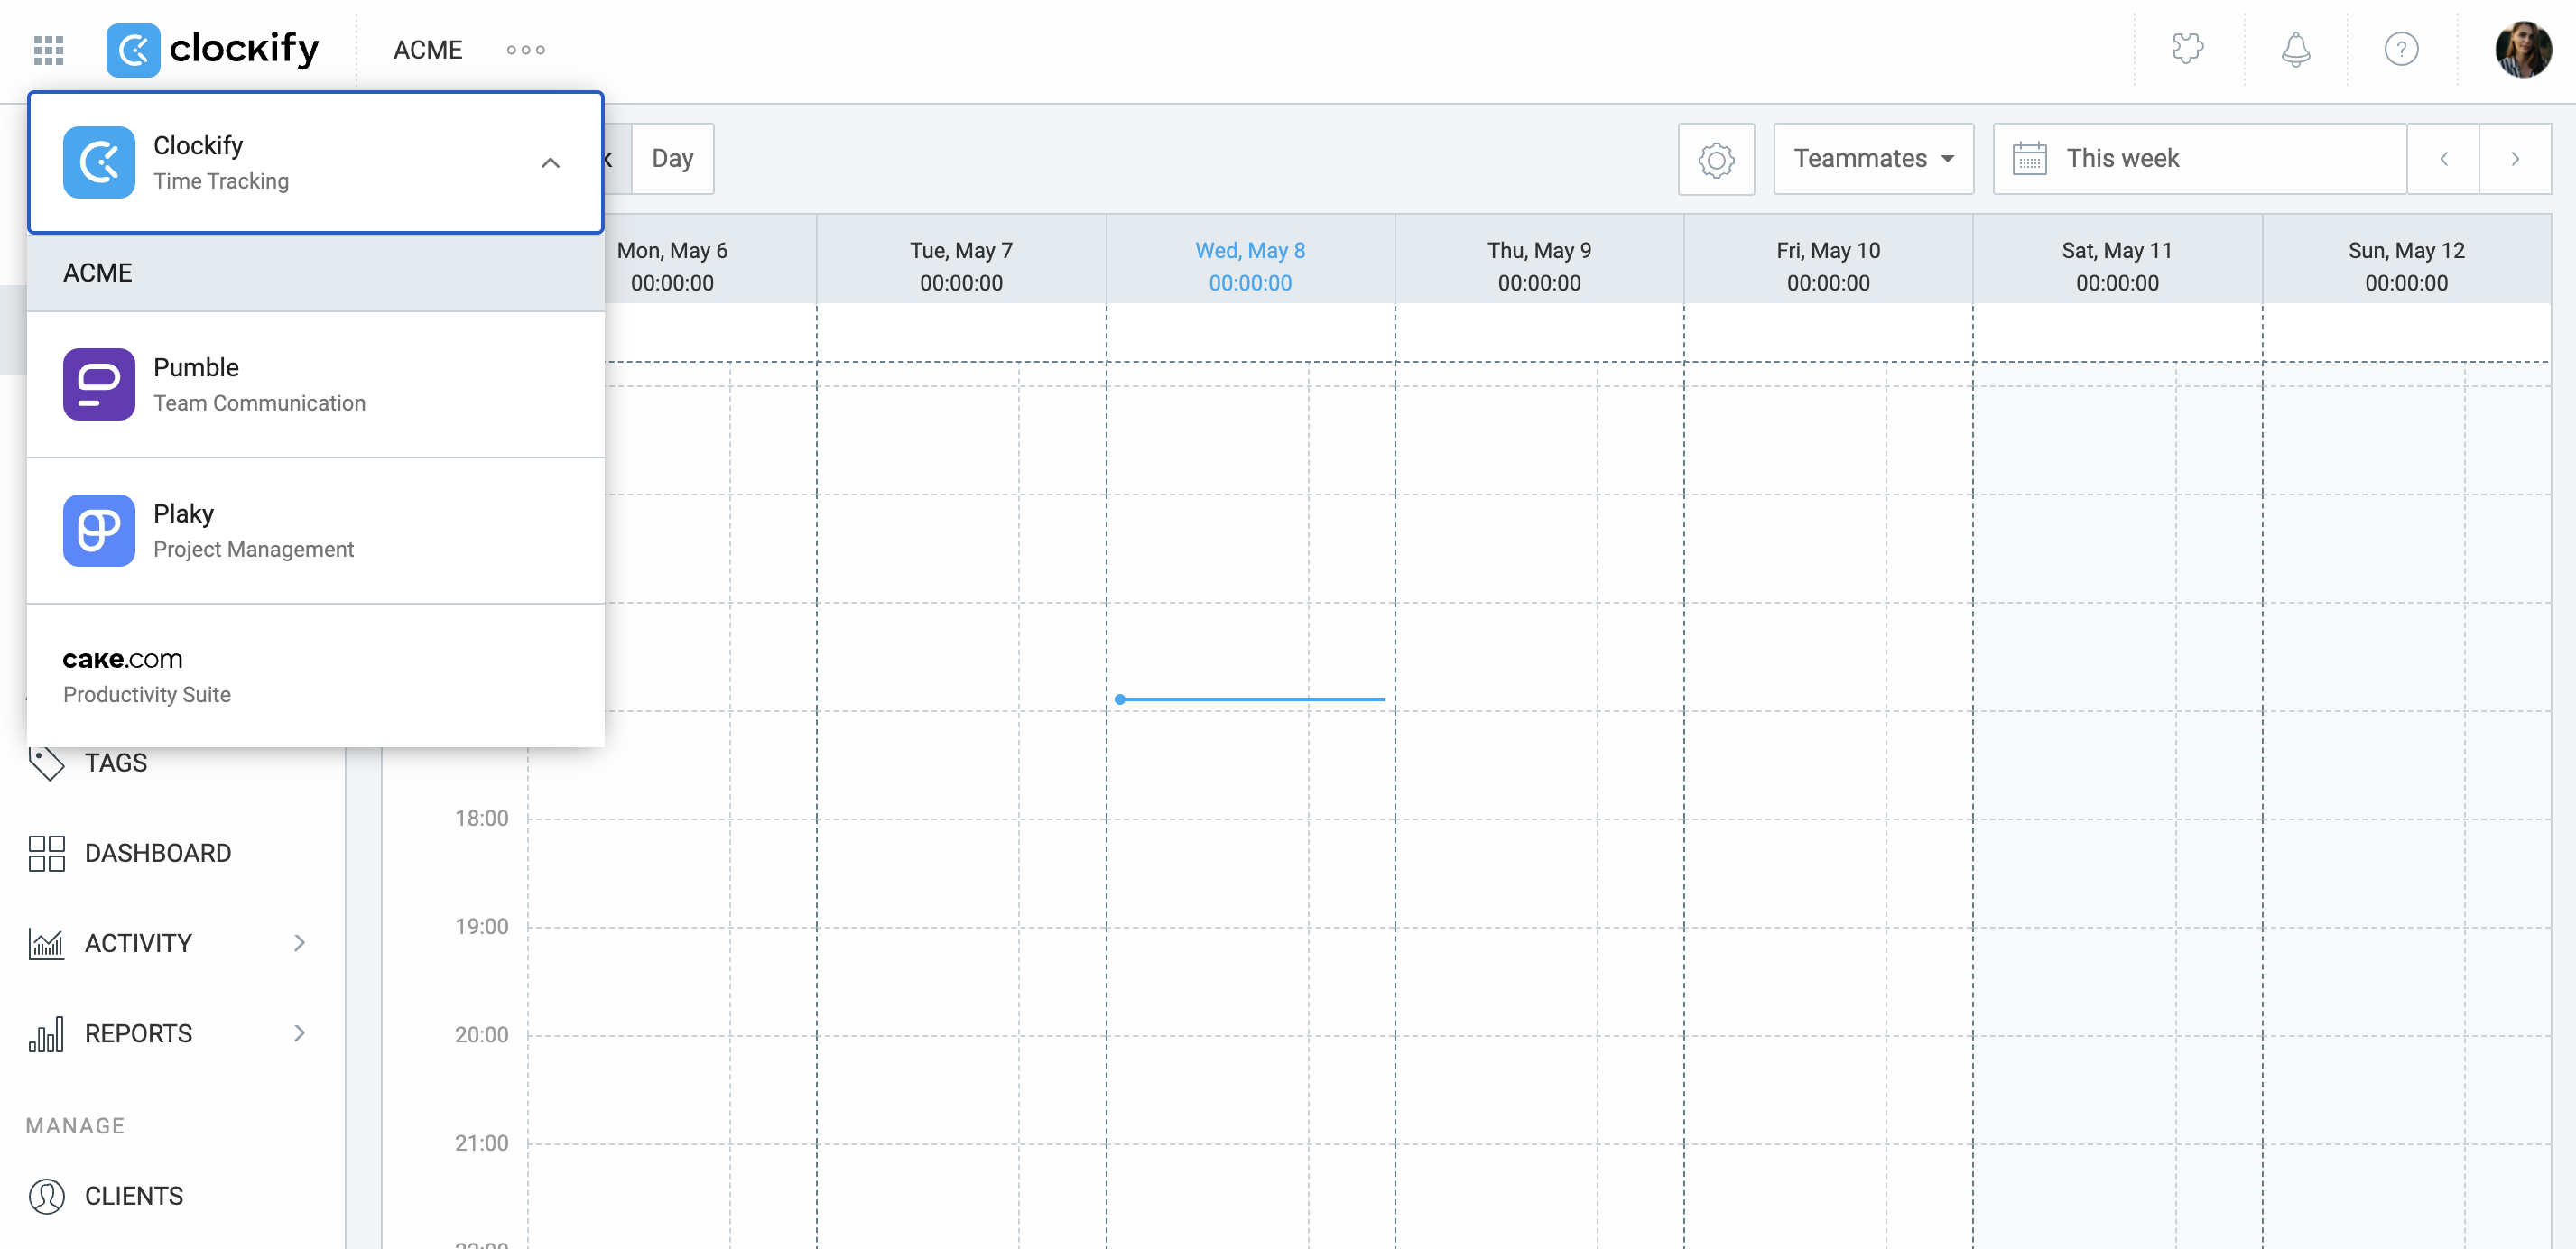Expand the Activity sidebar submenu
The height and width of the screenshot is (1249, 2576).
pyautogui.click(x=299, y=942)
